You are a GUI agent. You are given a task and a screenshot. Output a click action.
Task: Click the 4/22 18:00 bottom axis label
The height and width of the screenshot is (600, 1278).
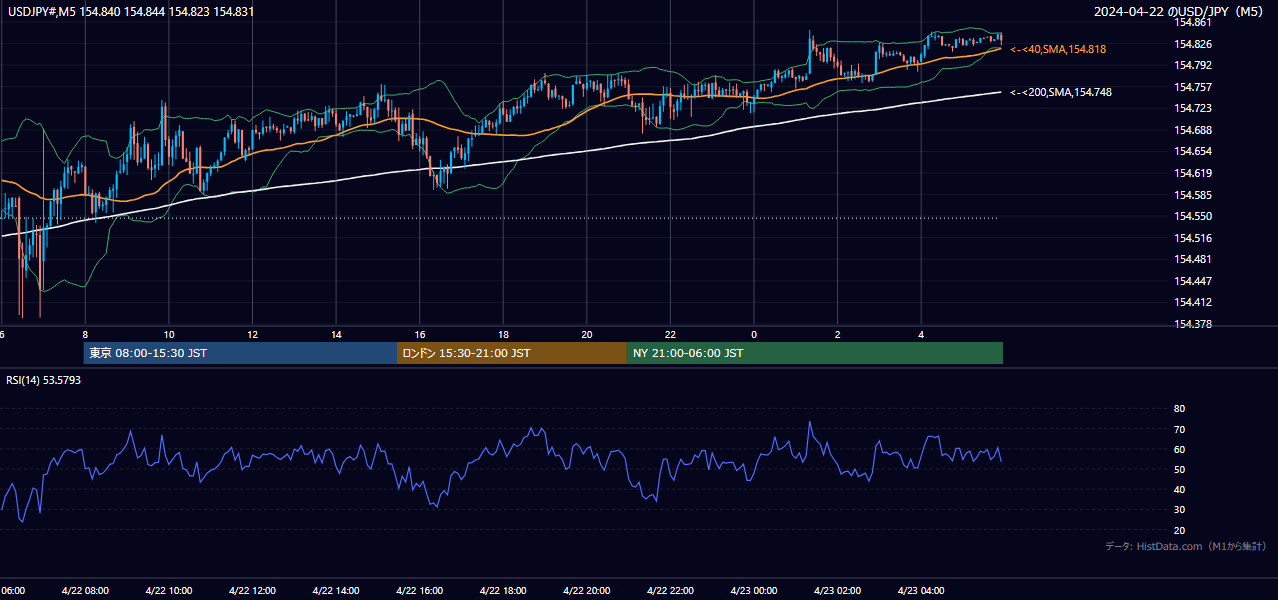click(x=503, y=590)
